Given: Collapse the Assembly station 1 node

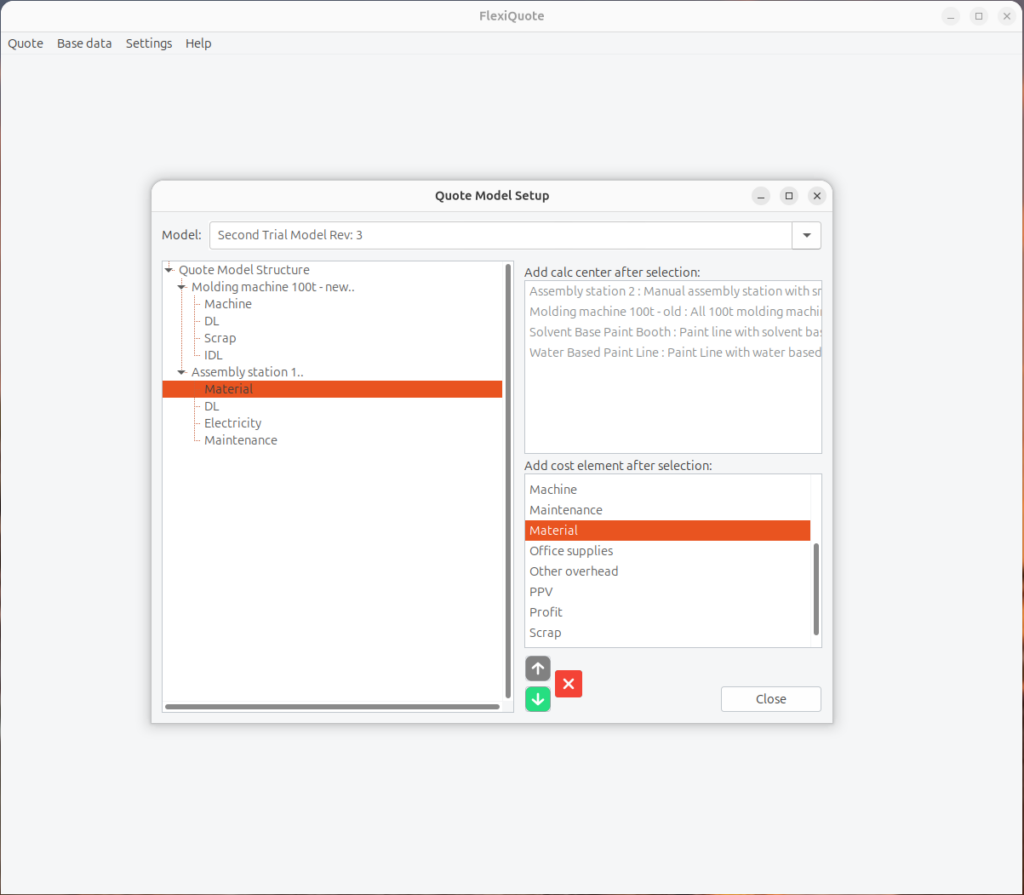Looking at the screenshot, I should 182,372.
